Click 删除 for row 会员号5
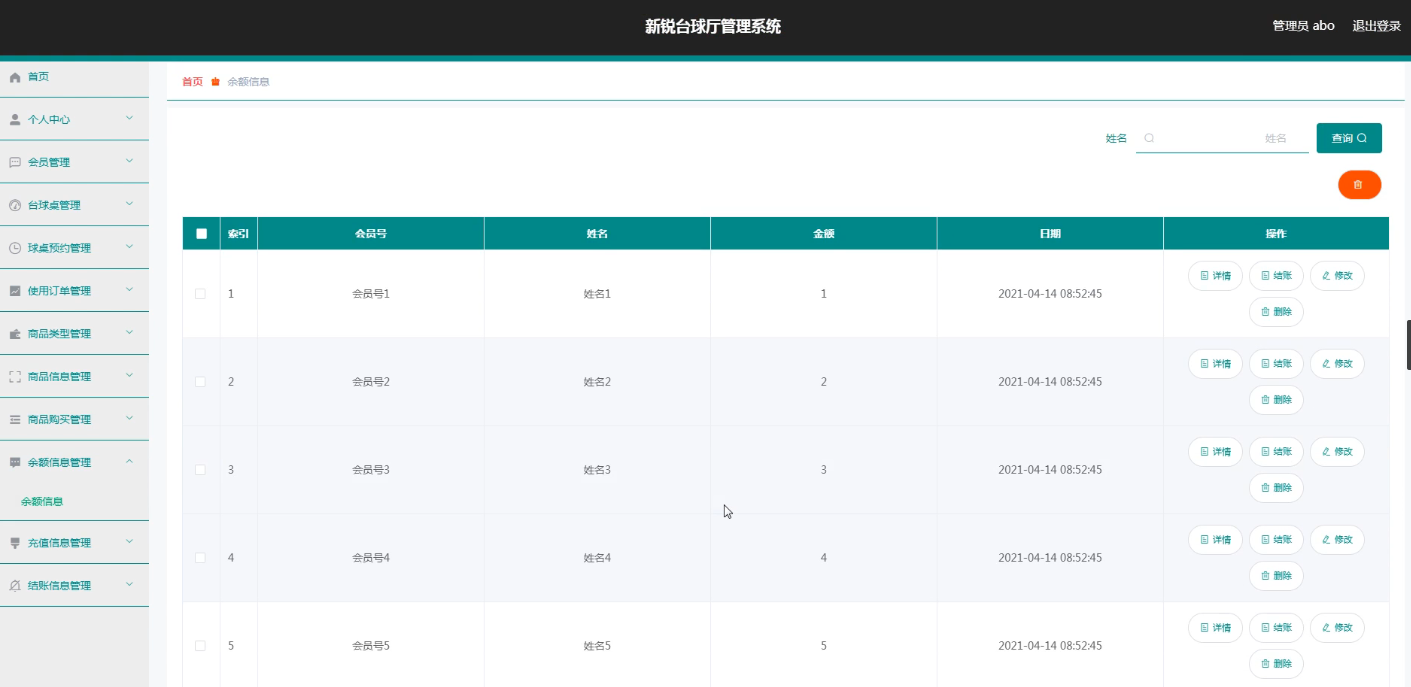 (x=1276, y=664)
